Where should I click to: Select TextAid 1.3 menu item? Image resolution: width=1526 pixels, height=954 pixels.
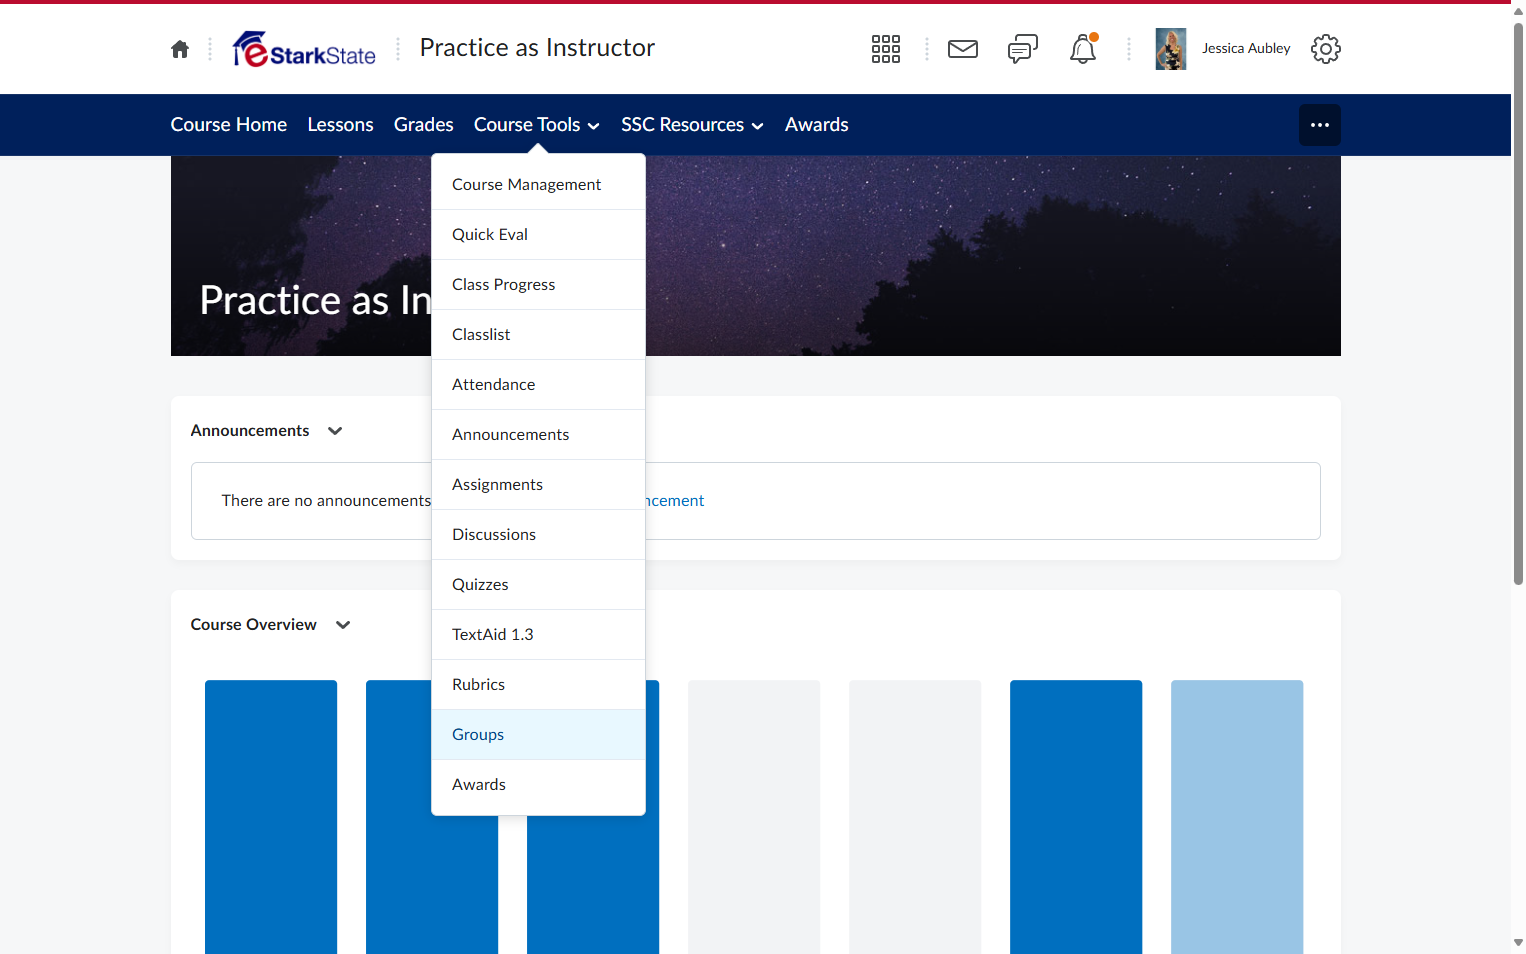[538, 635]
